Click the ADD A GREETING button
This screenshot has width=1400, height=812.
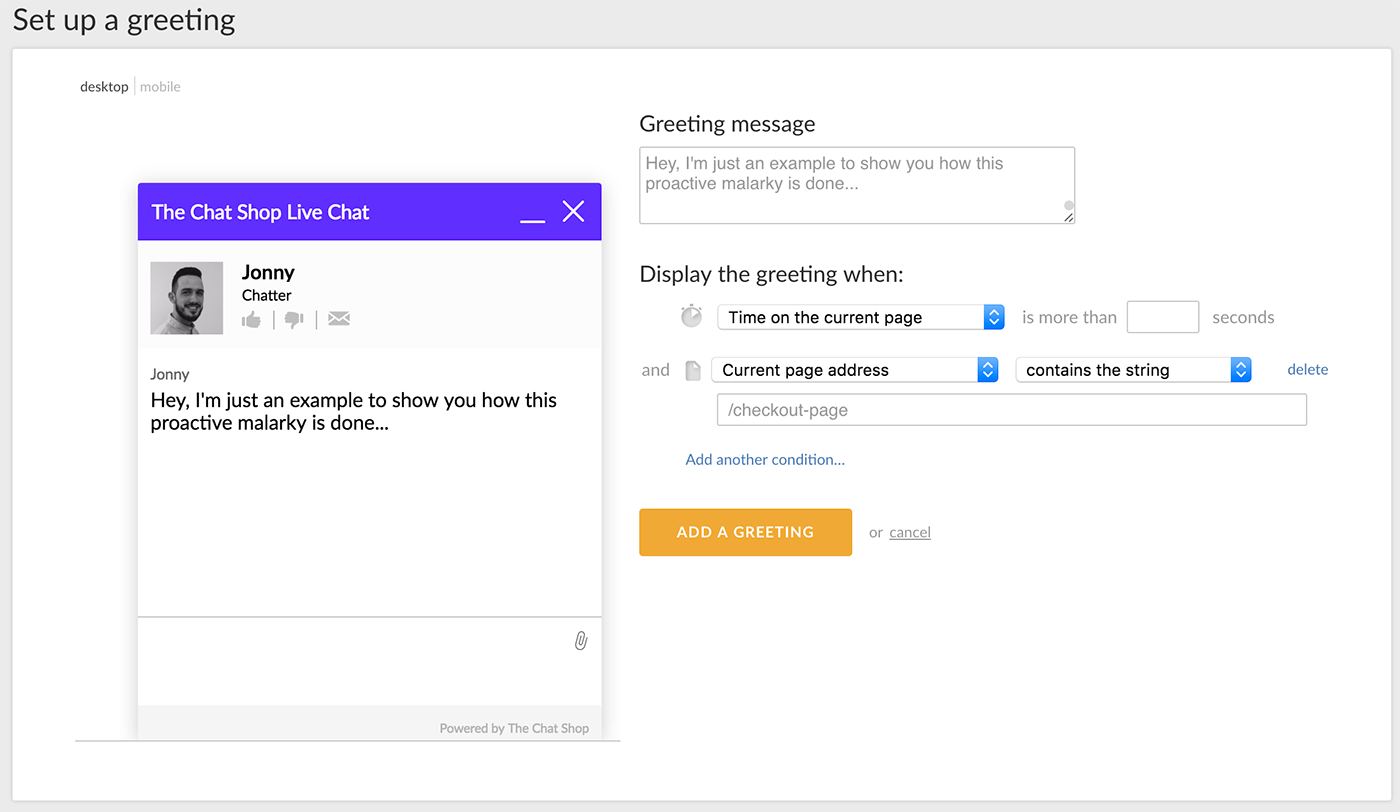pyautogui.click(x=746, y=532)
